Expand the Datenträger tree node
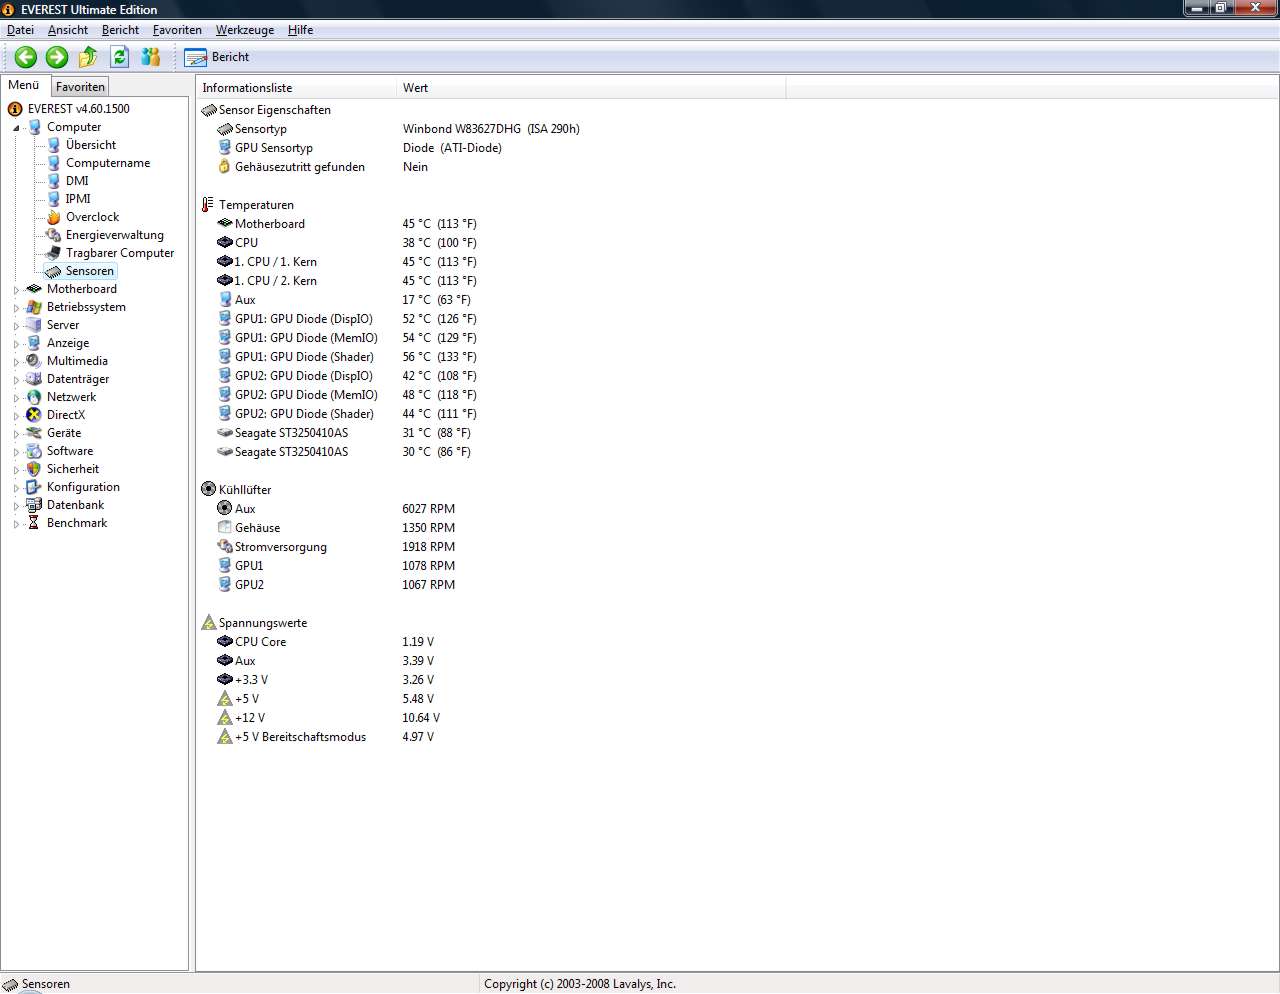The height and width of the screenshot is (994, 1280). [16, 380]
